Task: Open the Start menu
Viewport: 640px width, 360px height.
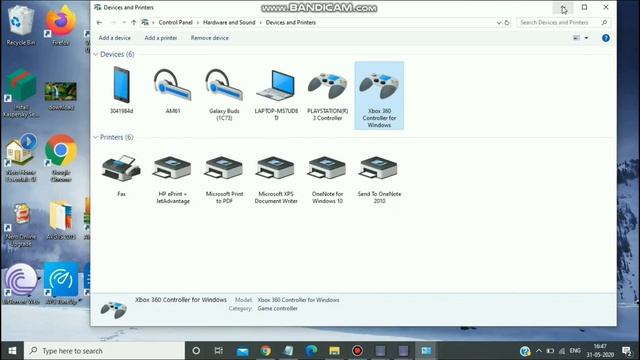Action: [12, 351]
